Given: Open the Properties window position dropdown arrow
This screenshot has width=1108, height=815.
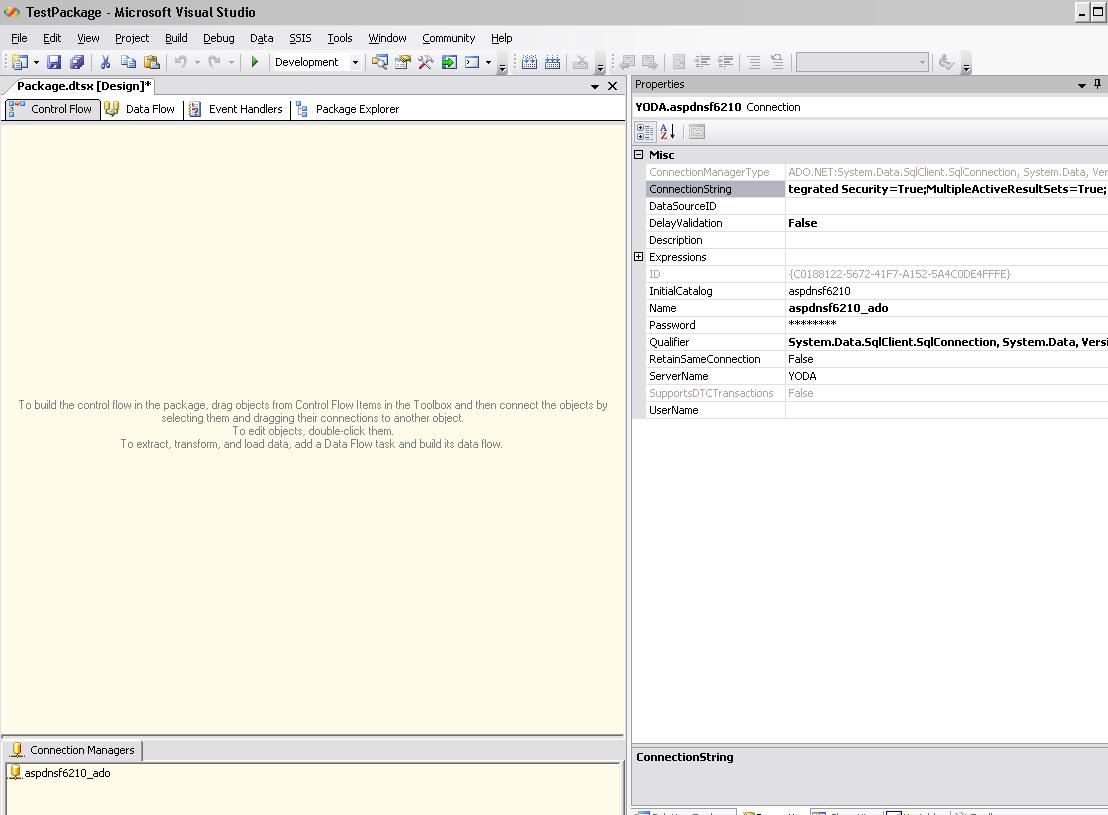Looking at the screenshot, I should pyautogui.click(x=1081, y=85).
